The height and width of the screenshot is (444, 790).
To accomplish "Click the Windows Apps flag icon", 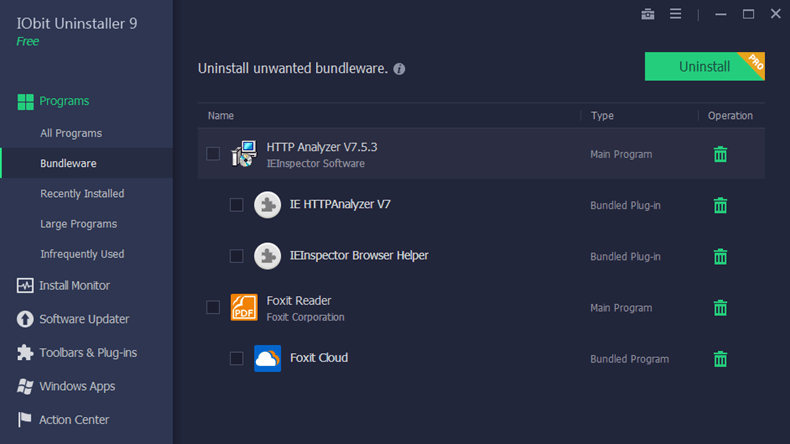I will [x=25, y=387].
